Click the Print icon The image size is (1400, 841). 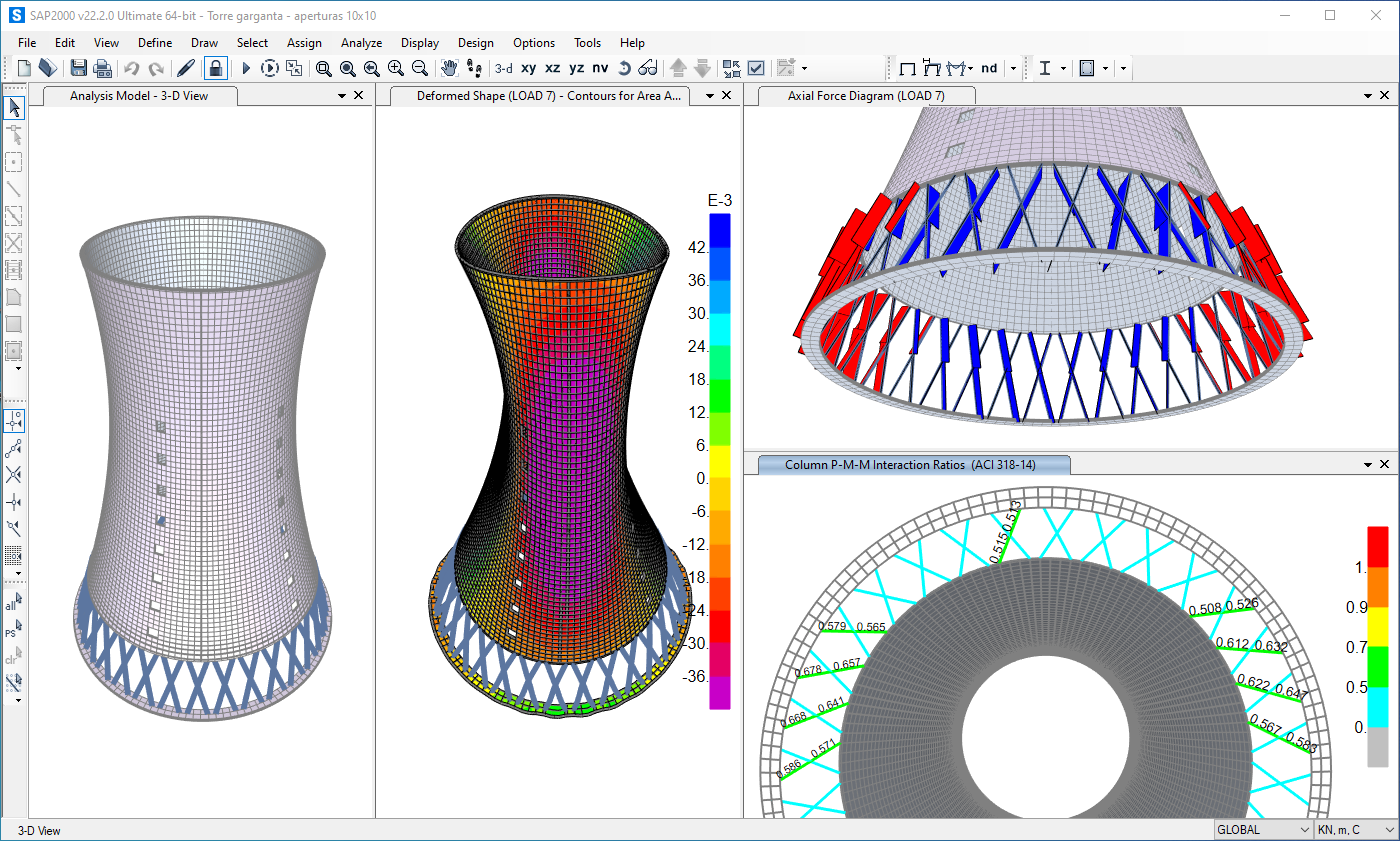pos(103,67)
